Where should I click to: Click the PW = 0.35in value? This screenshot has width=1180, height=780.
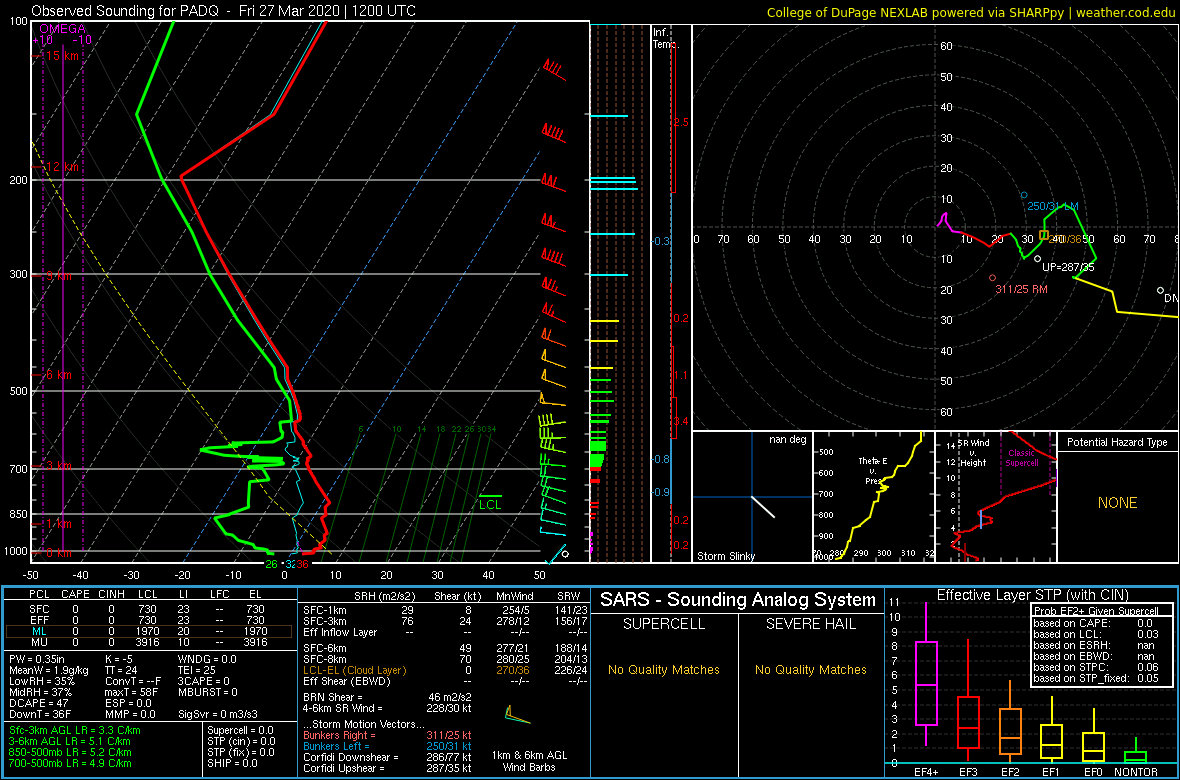pyautogui.click(x=40, y=660)
